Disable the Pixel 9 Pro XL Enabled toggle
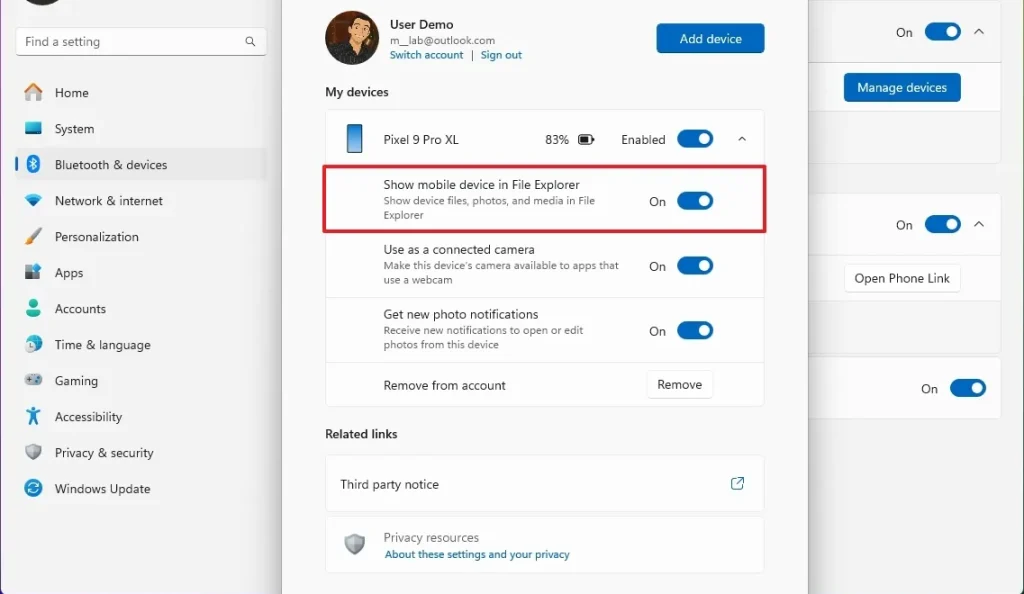Viewport: 1024px width, 594px height. 695,138
